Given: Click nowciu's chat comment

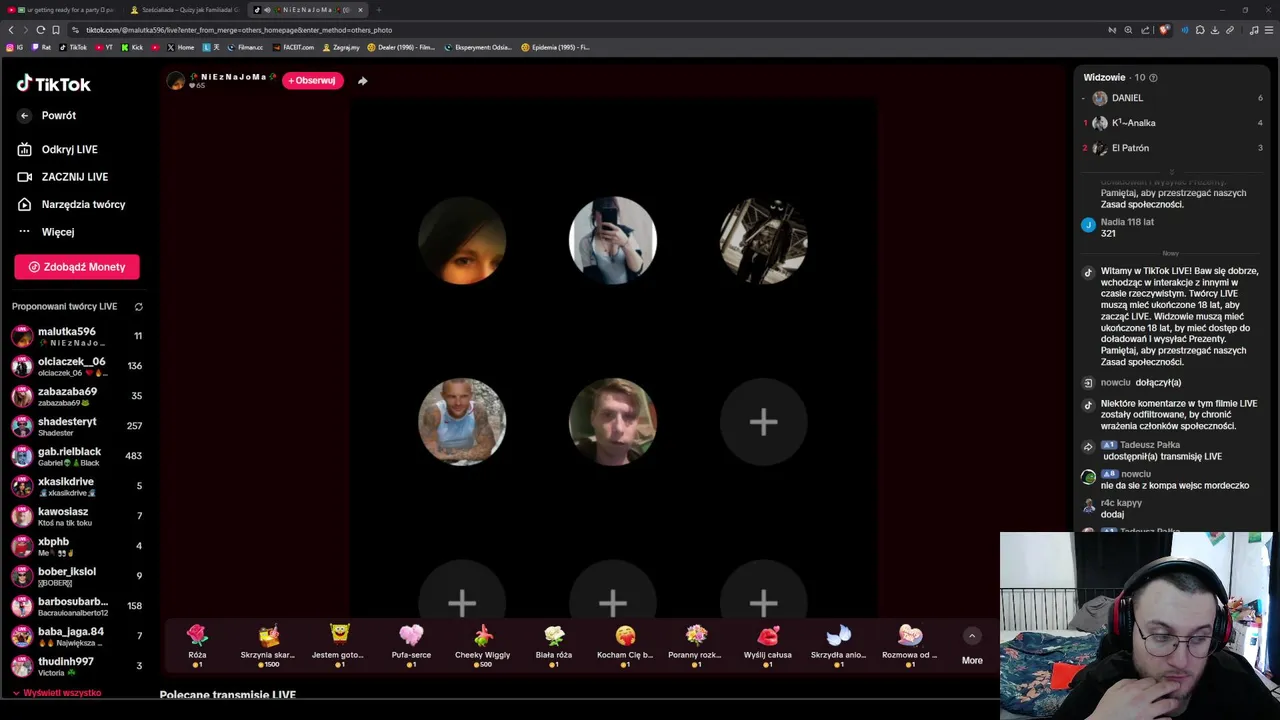Looking at the screenshot, I should [1174, 485].
